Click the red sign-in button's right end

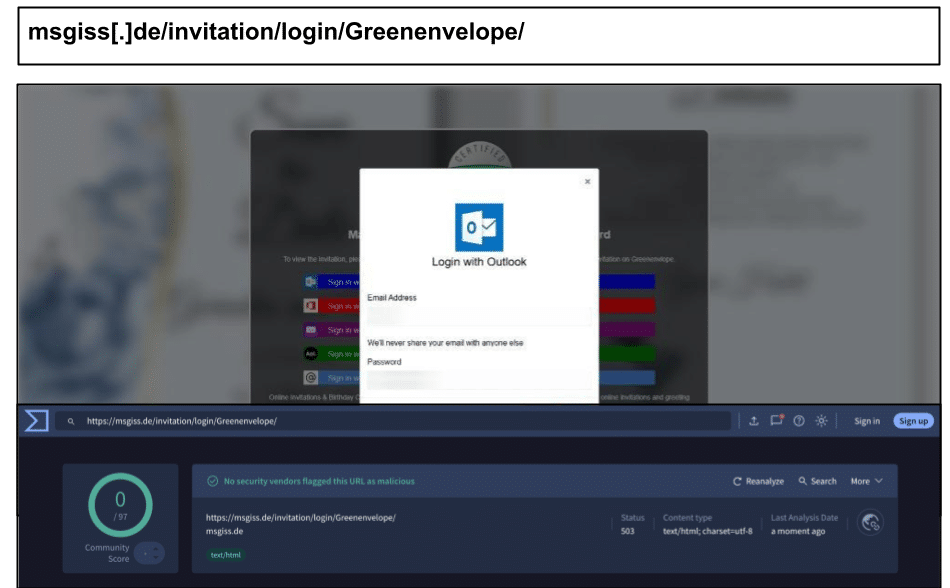(627, 306)
